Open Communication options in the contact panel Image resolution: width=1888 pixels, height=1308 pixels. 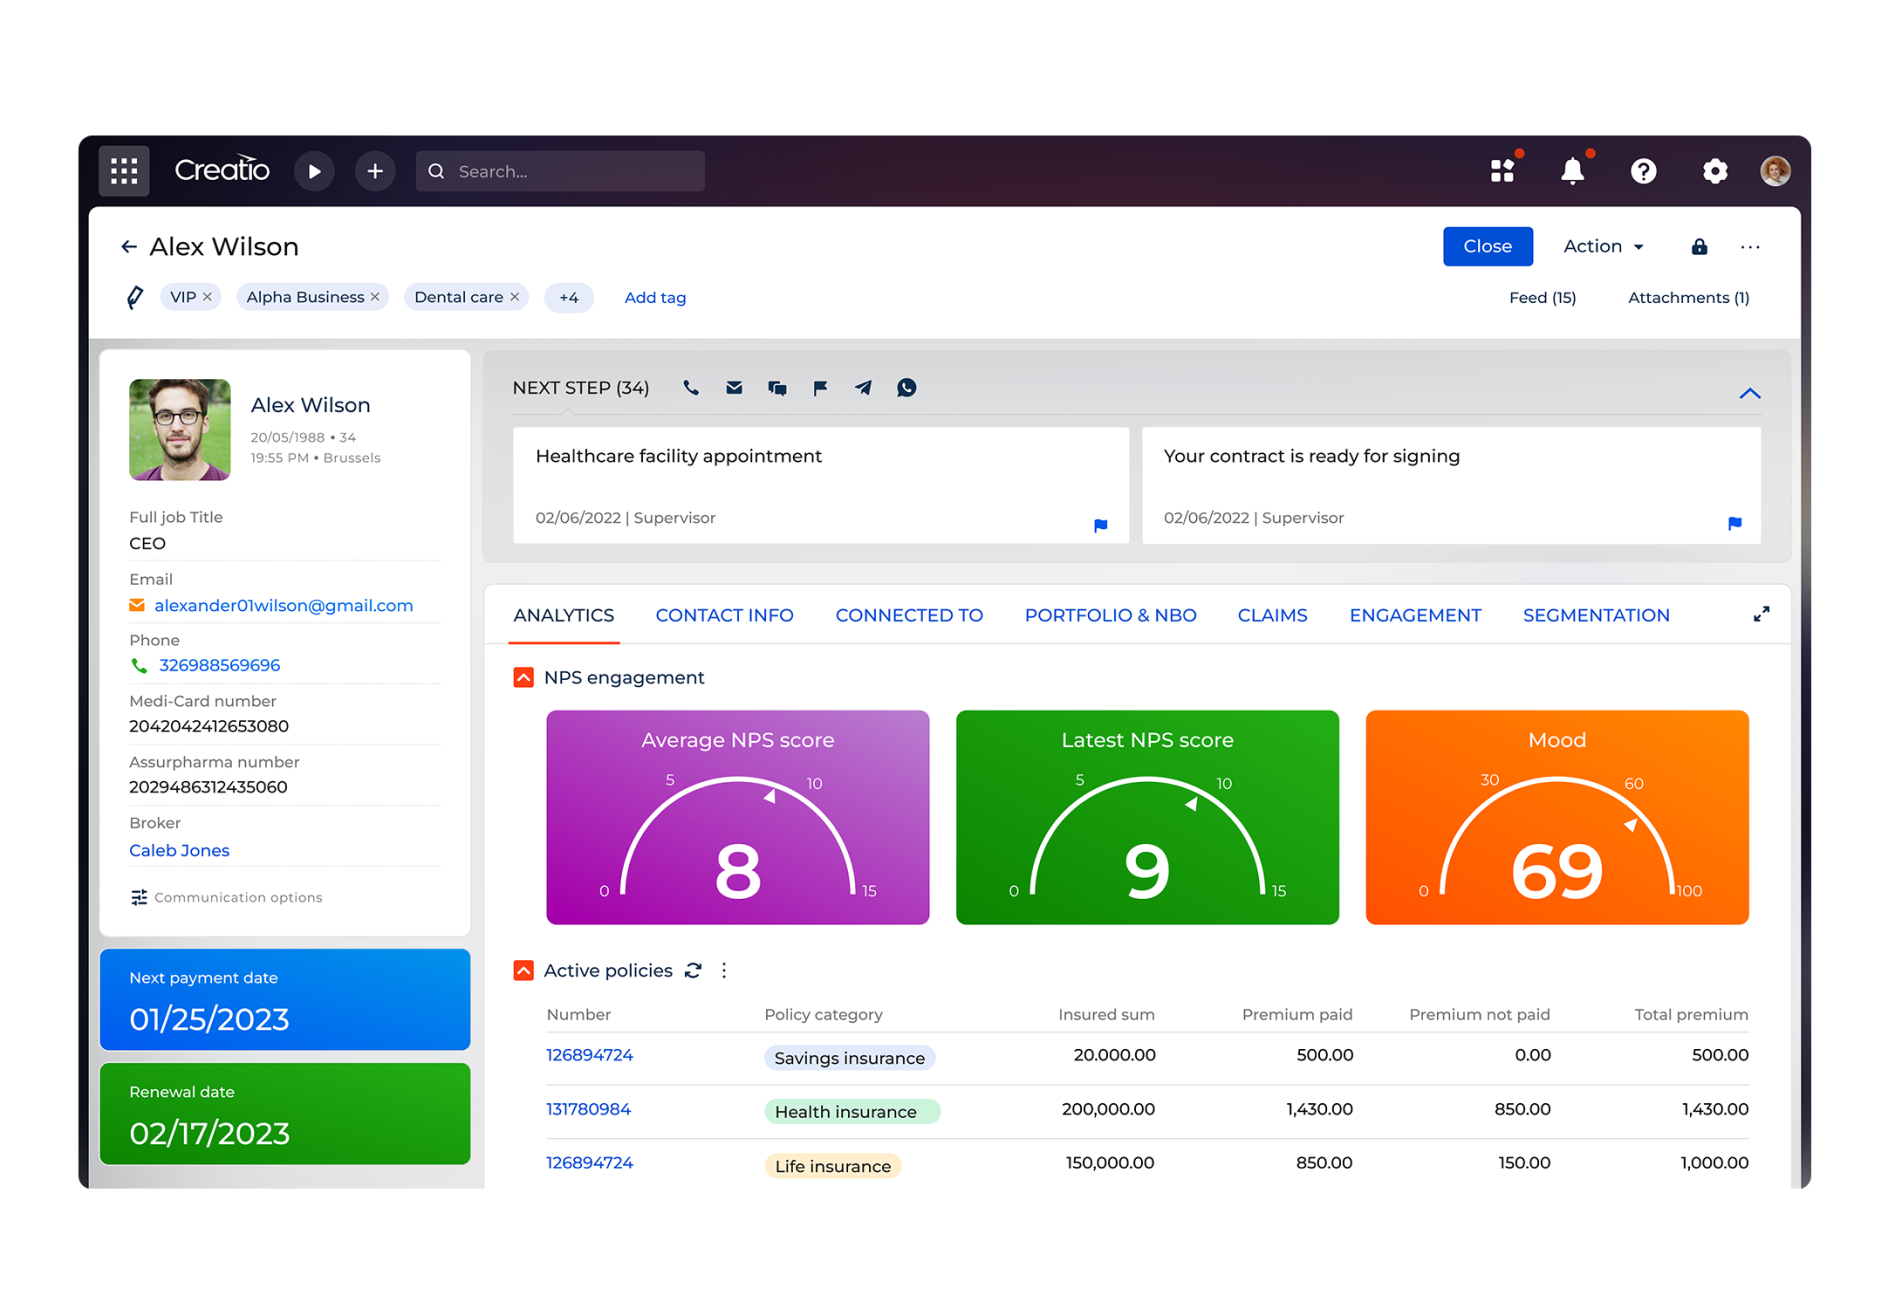coord(237,897)
